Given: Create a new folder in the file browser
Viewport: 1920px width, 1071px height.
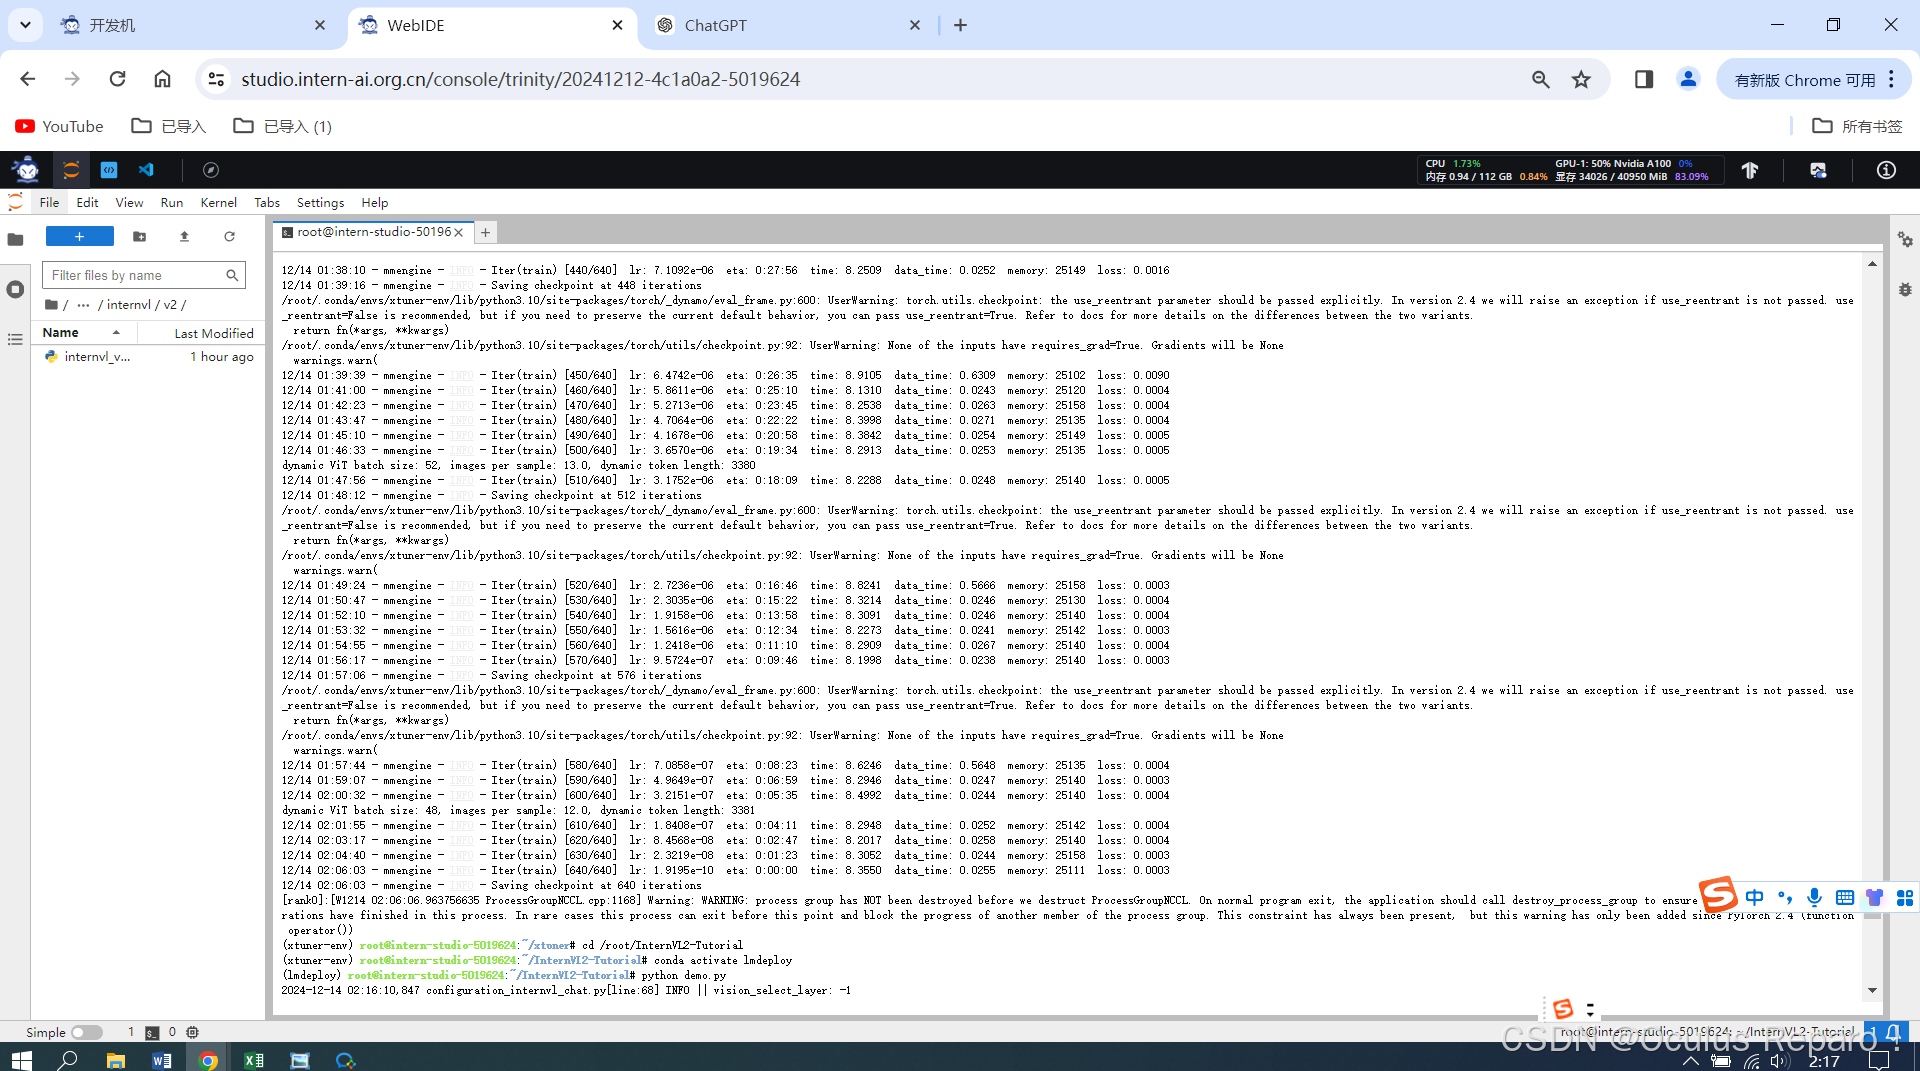Looking at the screenshot, I should click(139, 237).
